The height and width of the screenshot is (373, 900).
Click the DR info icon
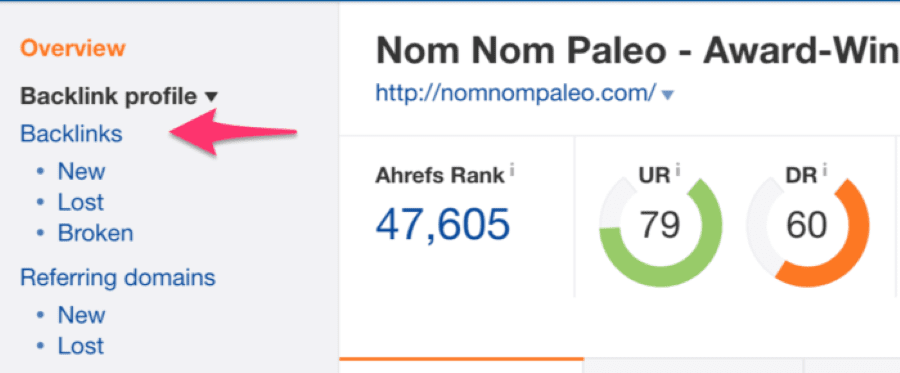point(825,170)
